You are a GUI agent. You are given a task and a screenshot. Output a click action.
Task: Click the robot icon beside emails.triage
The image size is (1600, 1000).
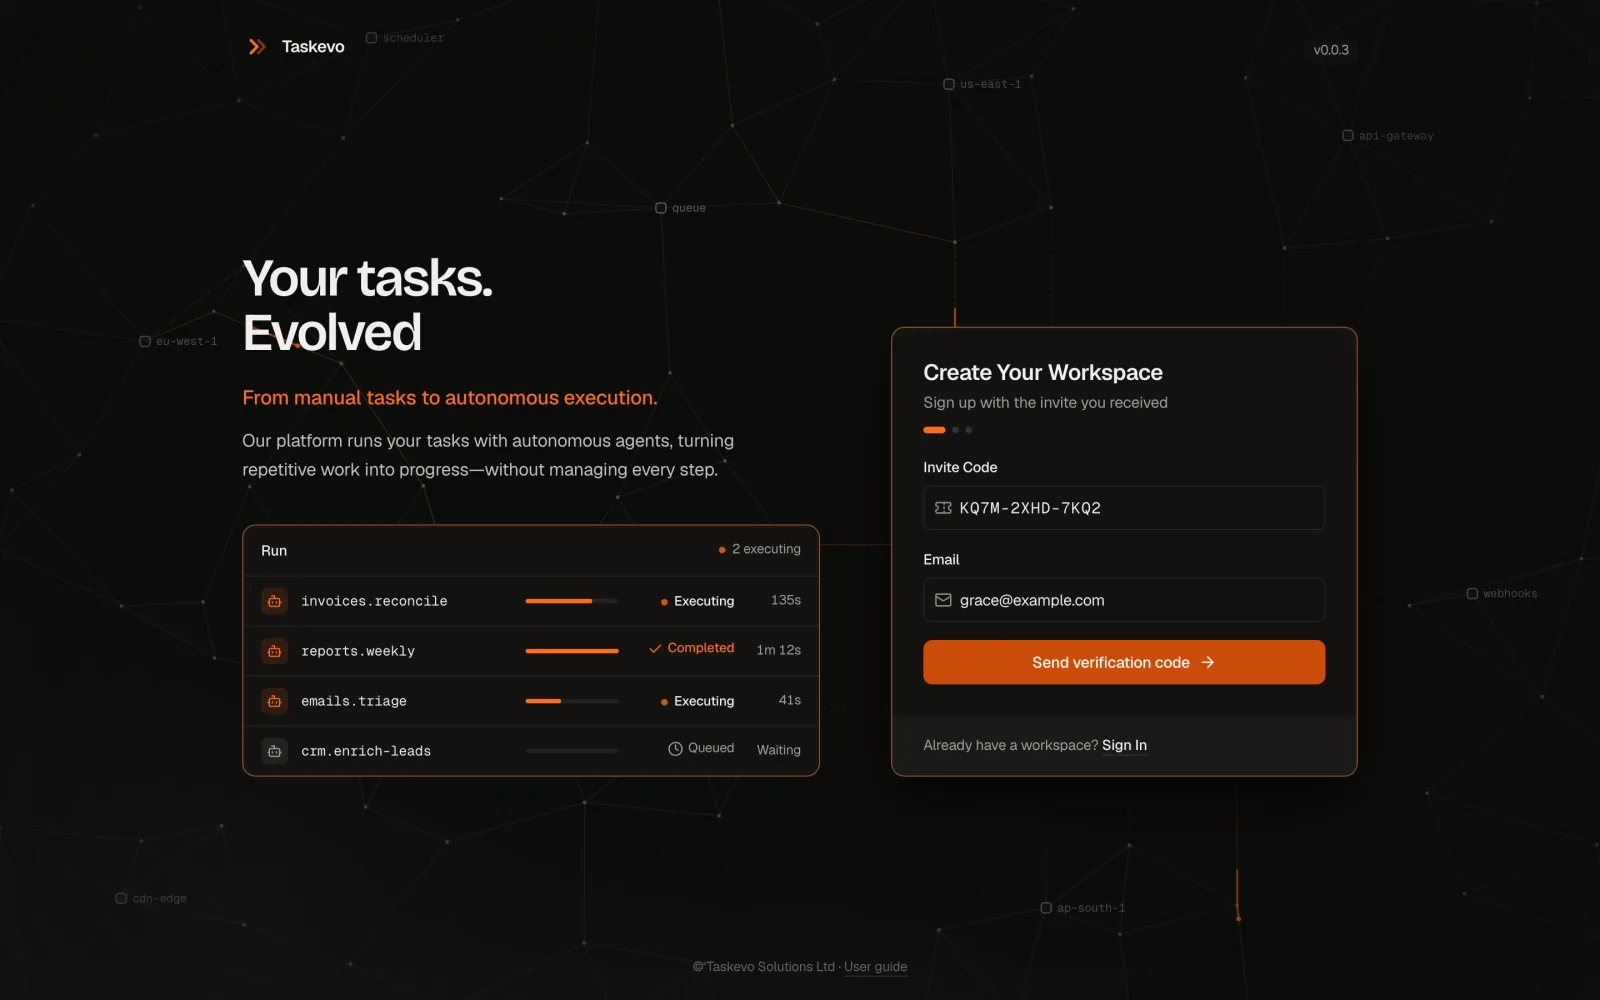[274, 701]
